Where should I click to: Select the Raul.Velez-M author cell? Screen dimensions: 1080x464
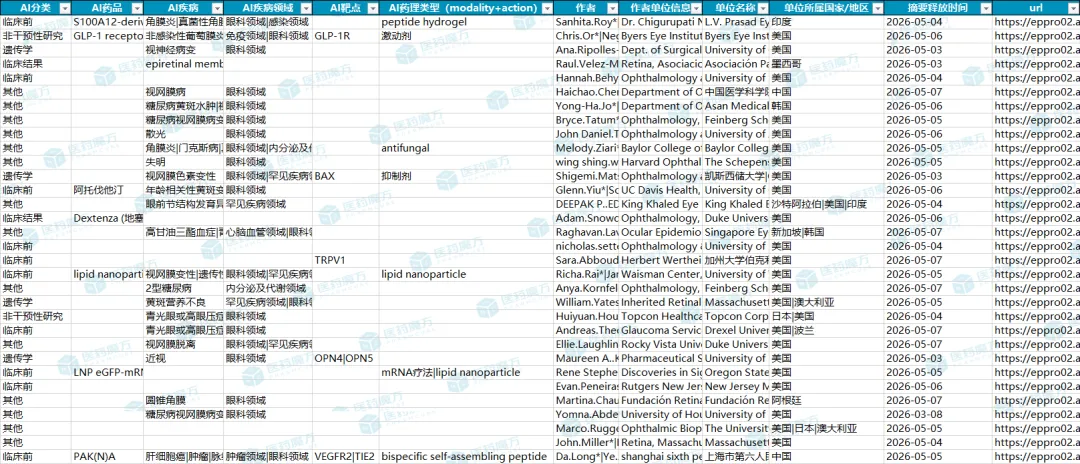pos(586,64)
